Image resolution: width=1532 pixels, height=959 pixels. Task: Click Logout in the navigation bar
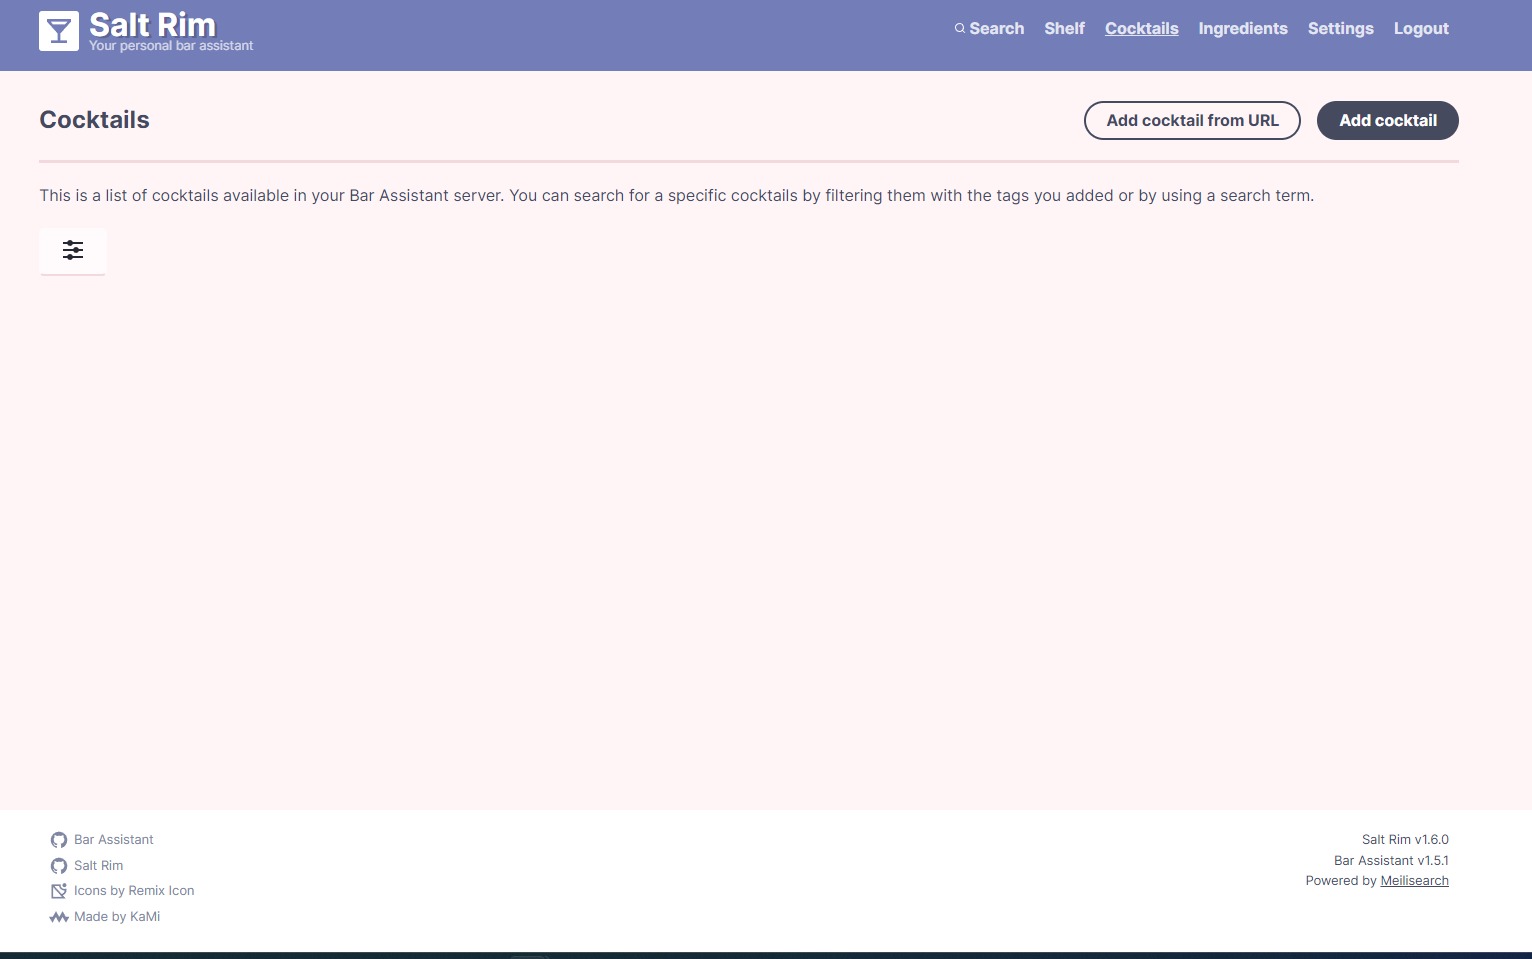[x=1421, y=28]
